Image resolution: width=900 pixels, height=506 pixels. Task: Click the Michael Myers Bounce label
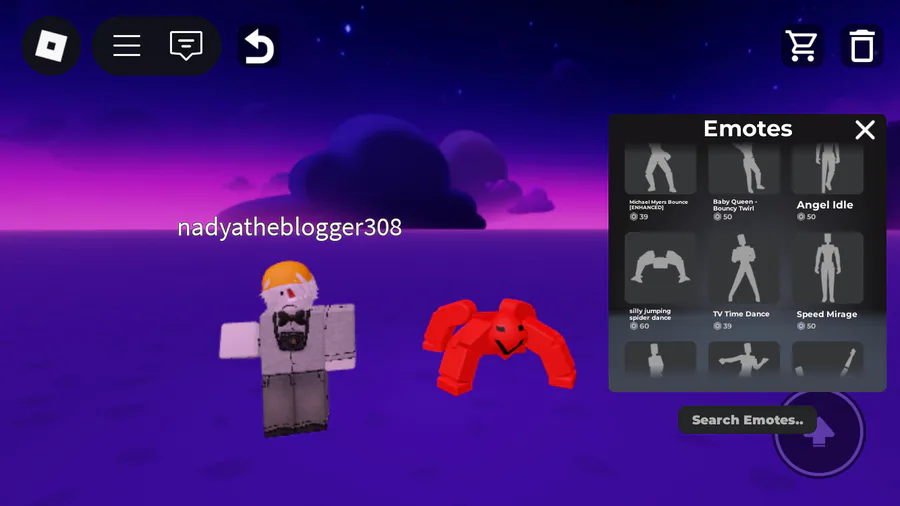[658, 204]
